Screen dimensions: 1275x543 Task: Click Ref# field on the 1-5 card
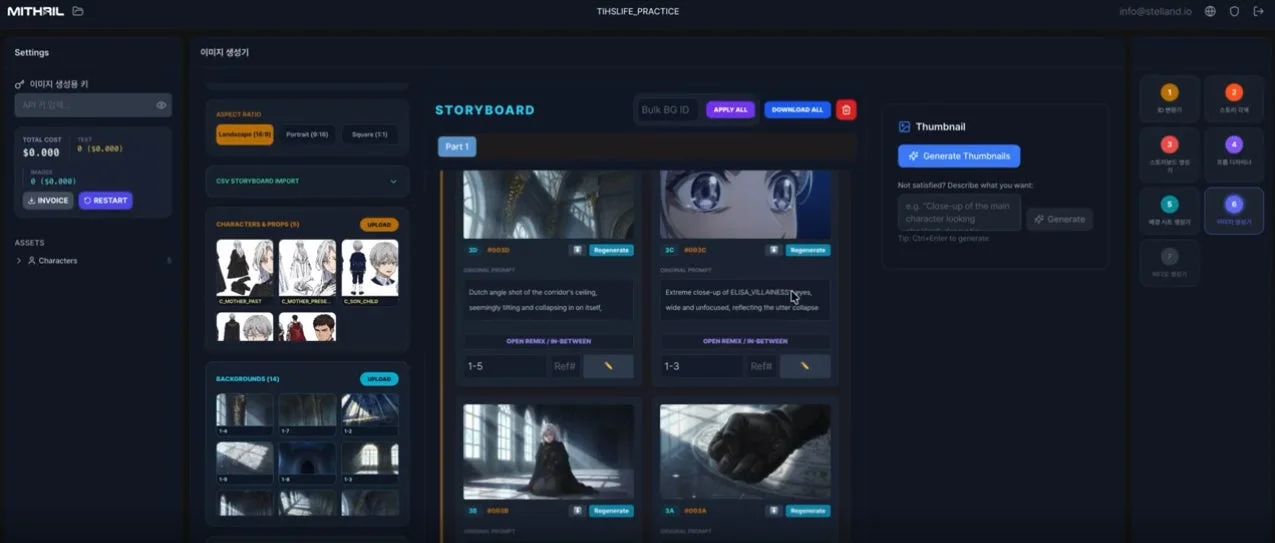click(x=565, y=366)
